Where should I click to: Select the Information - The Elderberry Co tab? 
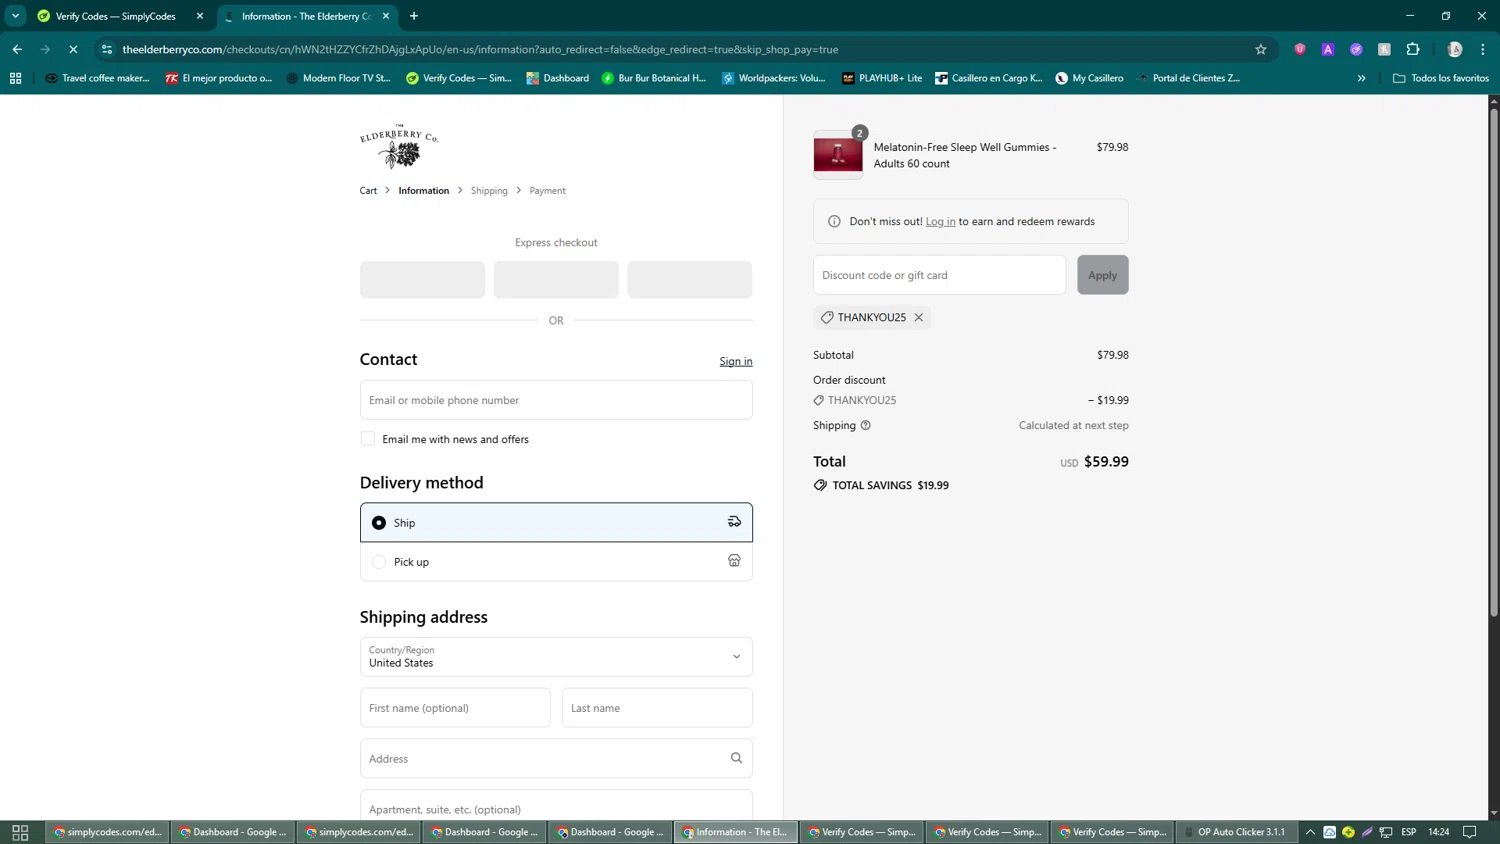tap(305, 16)
